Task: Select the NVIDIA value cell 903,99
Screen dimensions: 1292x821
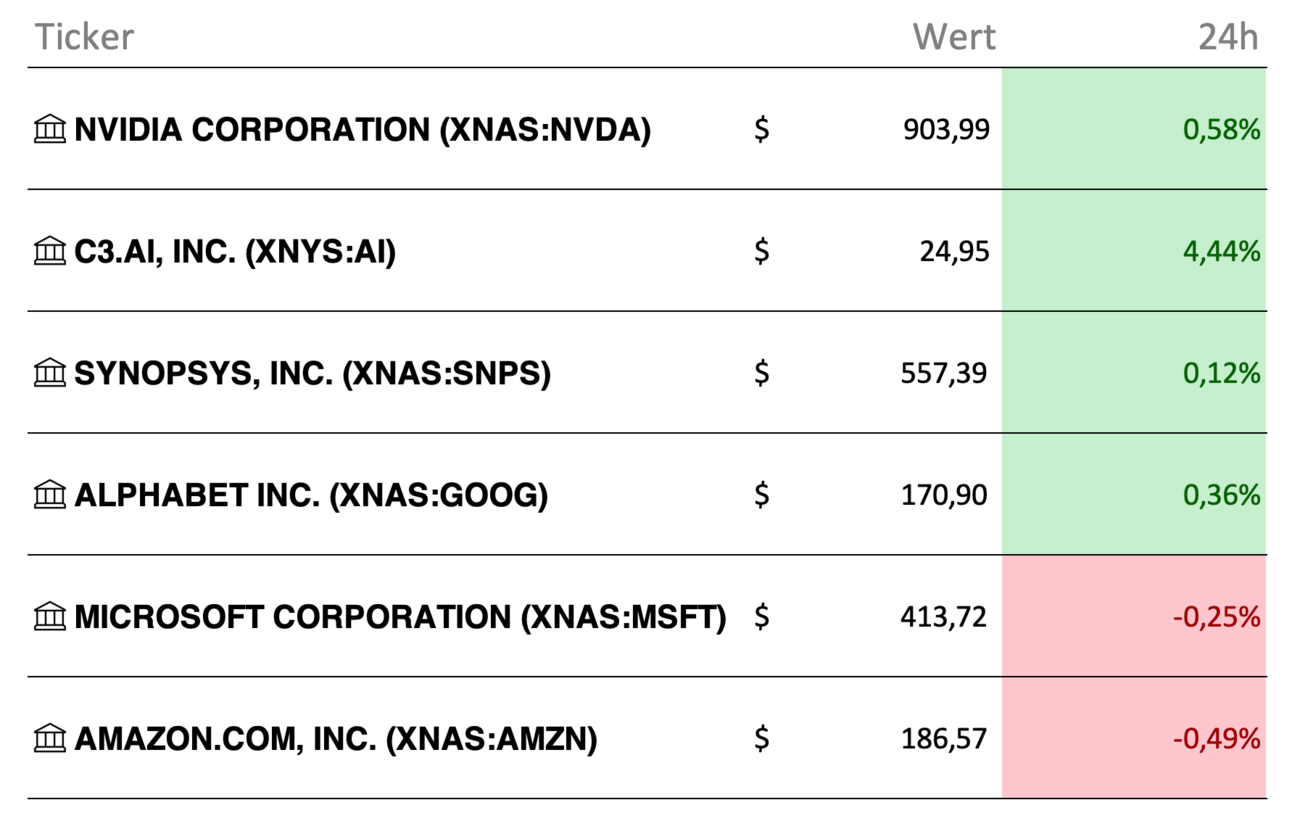Action: click(945, 130)
